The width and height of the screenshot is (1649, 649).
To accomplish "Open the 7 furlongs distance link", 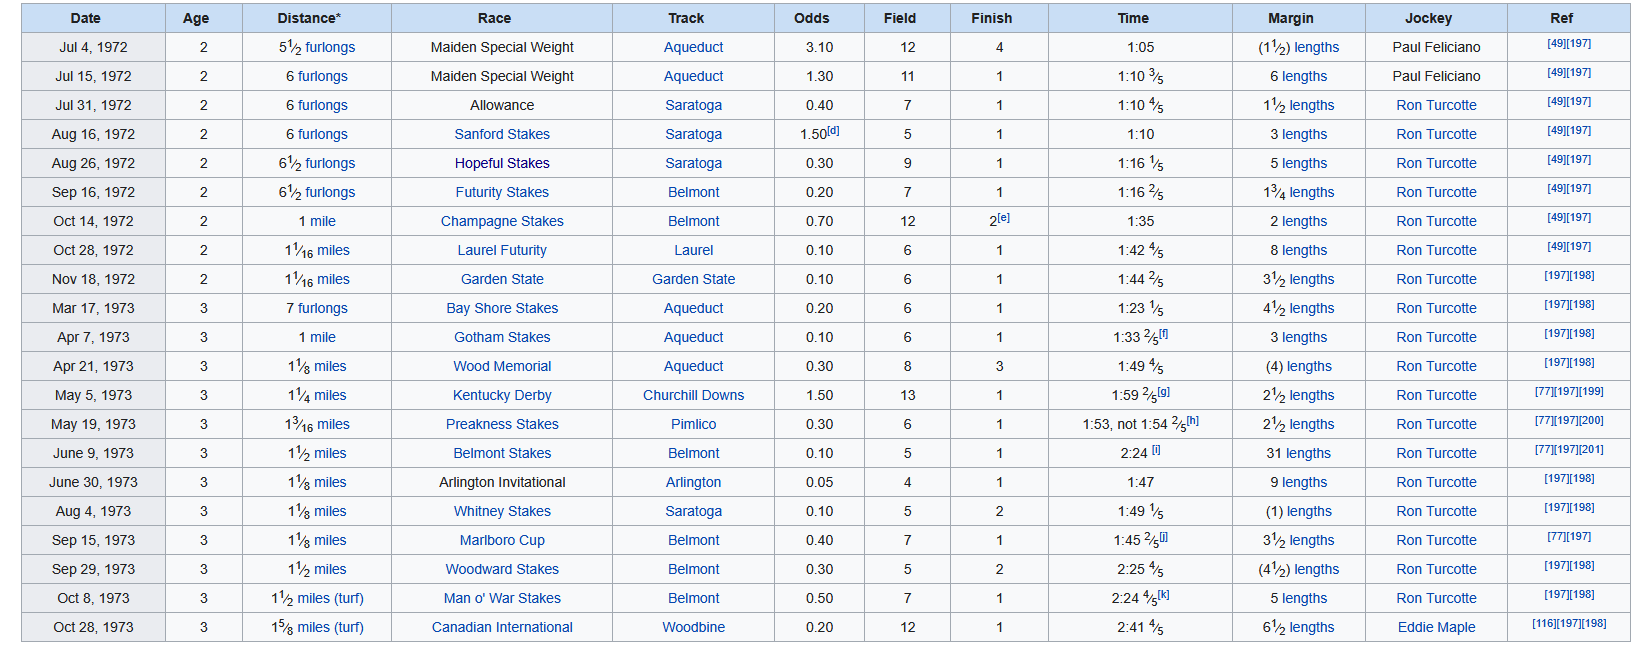I will 323,308.
